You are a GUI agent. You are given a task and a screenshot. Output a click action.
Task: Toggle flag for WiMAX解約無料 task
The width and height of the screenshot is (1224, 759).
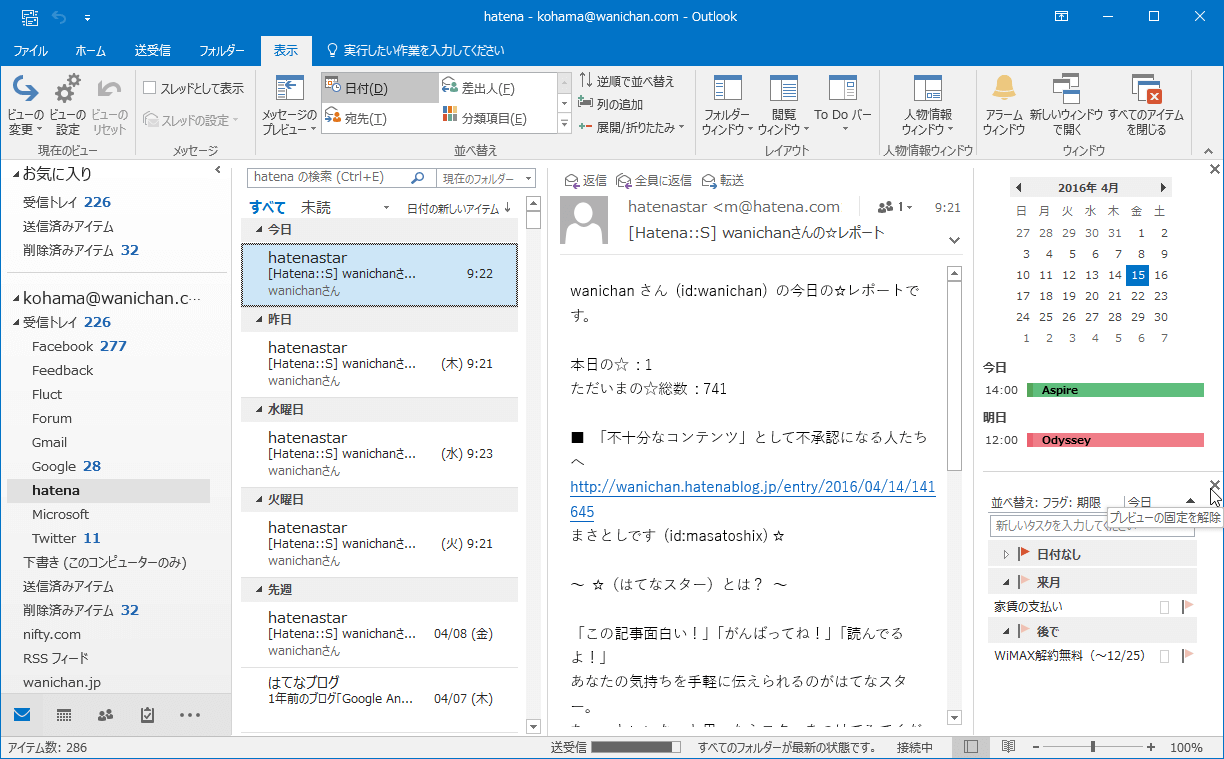pos(1188,656)
